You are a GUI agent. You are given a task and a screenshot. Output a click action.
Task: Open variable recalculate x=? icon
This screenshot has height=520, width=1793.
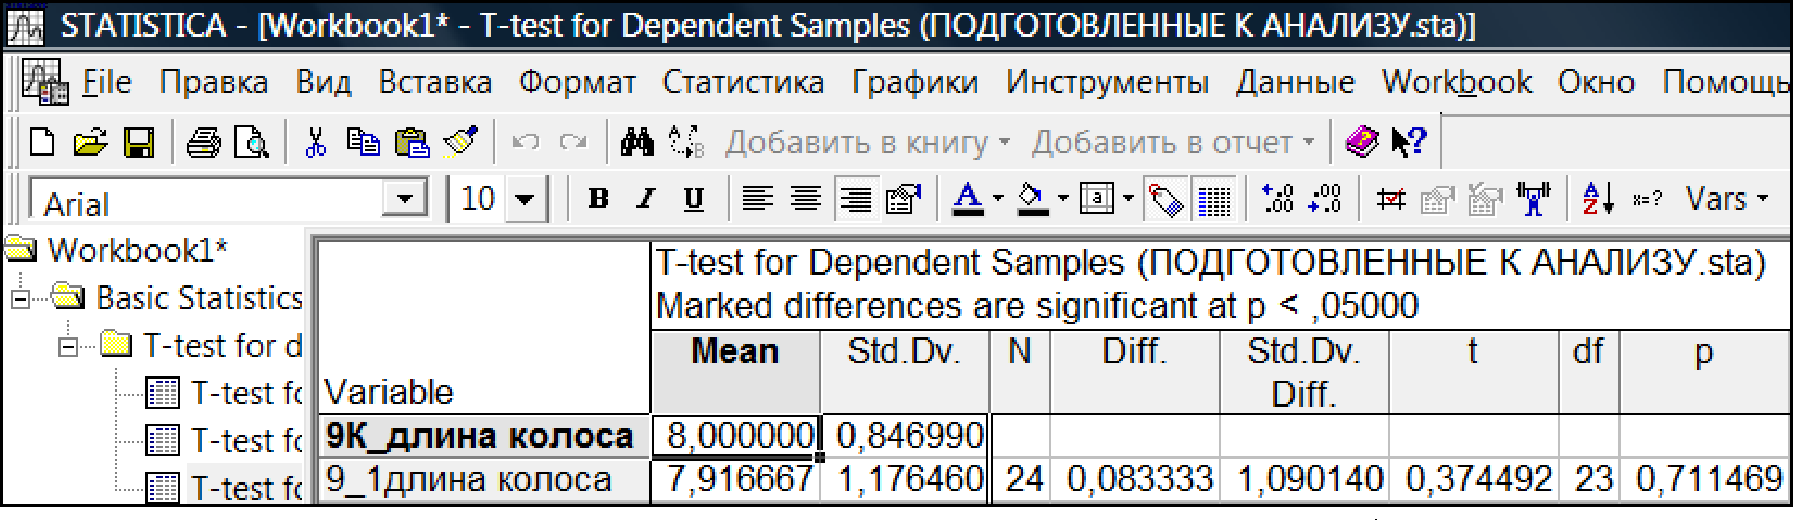1647,199
